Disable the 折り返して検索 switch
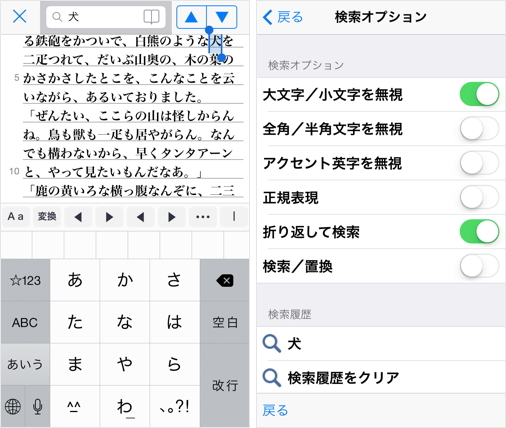Viewport: 506px width, 428px height. [x=479, y=232]
